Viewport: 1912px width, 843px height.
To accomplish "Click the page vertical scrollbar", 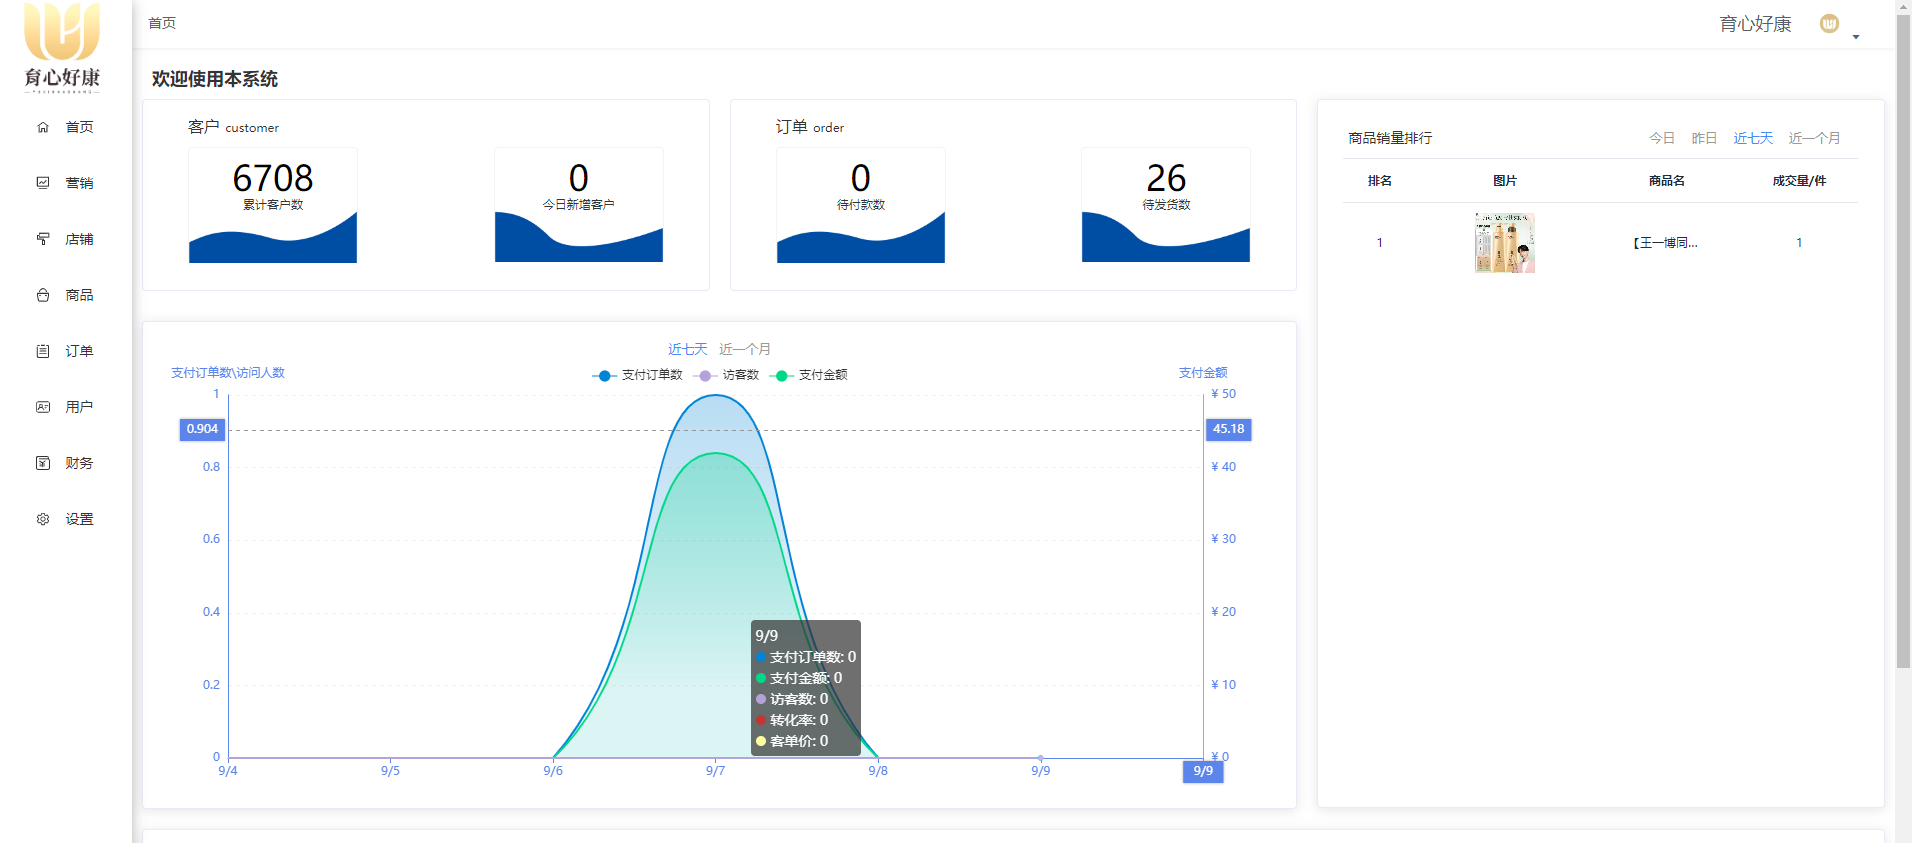I will click(x=1903, y=340).
